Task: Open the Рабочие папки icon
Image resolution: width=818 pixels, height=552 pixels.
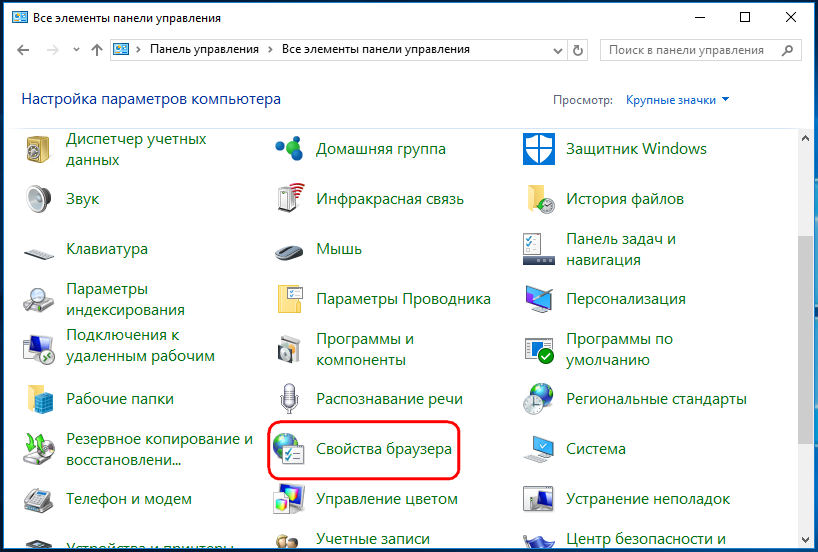Action: click(x=40, y=399)
